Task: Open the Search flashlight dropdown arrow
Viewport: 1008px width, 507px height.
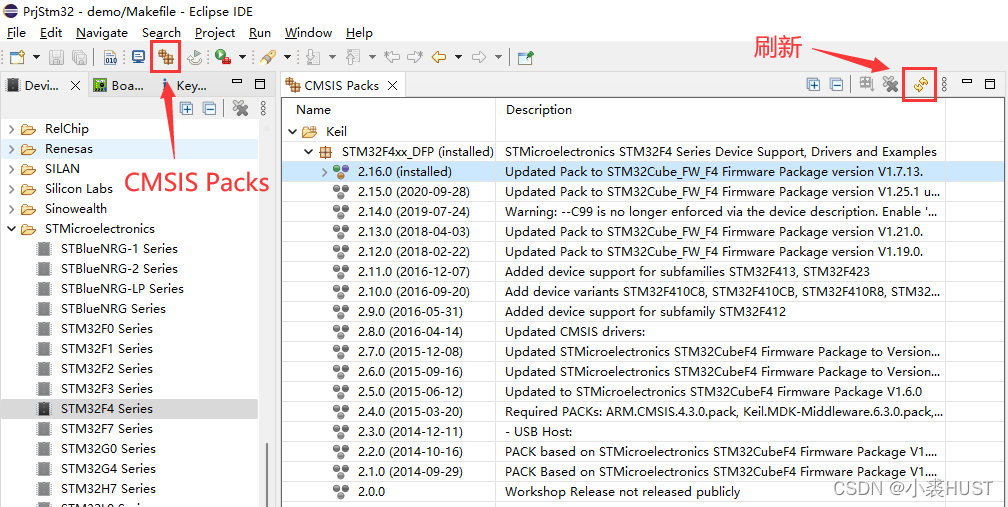Action: pos(287,57)
